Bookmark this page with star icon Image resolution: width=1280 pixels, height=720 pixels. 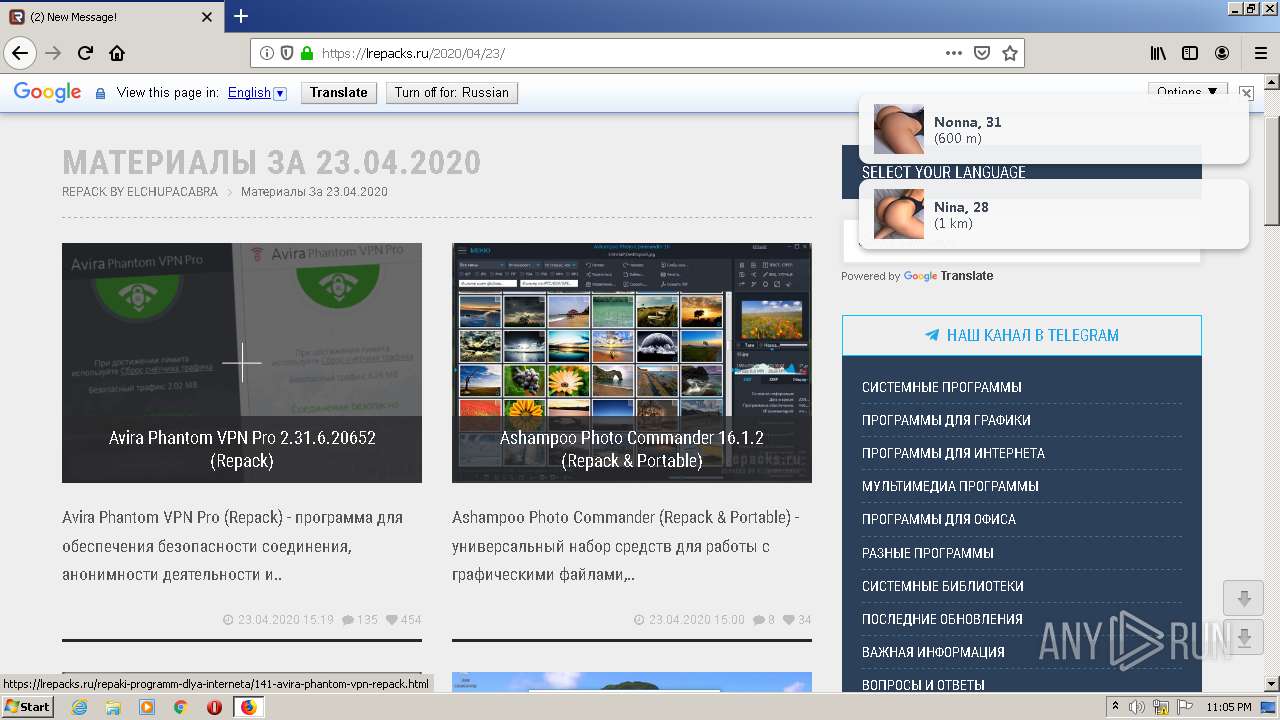(x=1010, y=53)
